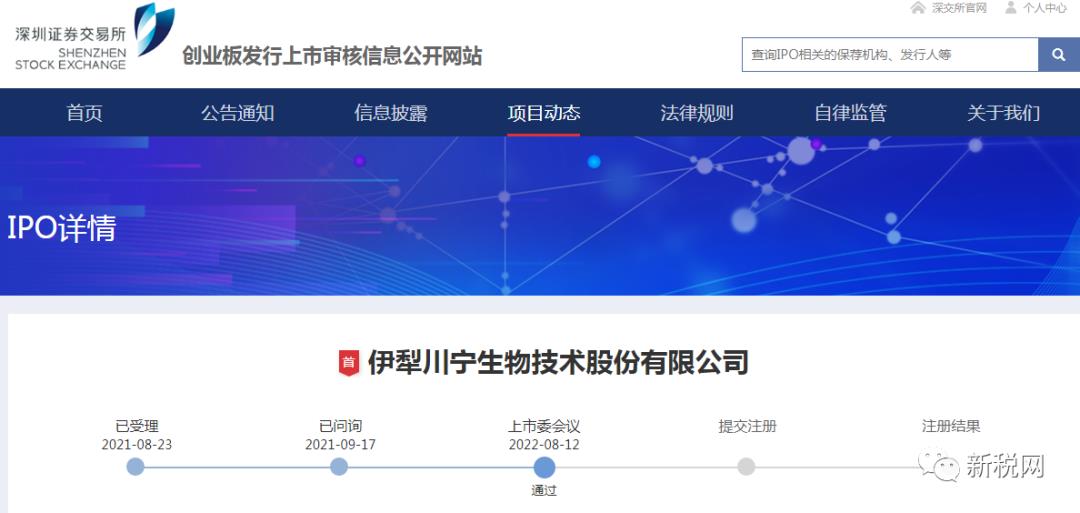Open the 法律规则 menu

pos(696,113)
